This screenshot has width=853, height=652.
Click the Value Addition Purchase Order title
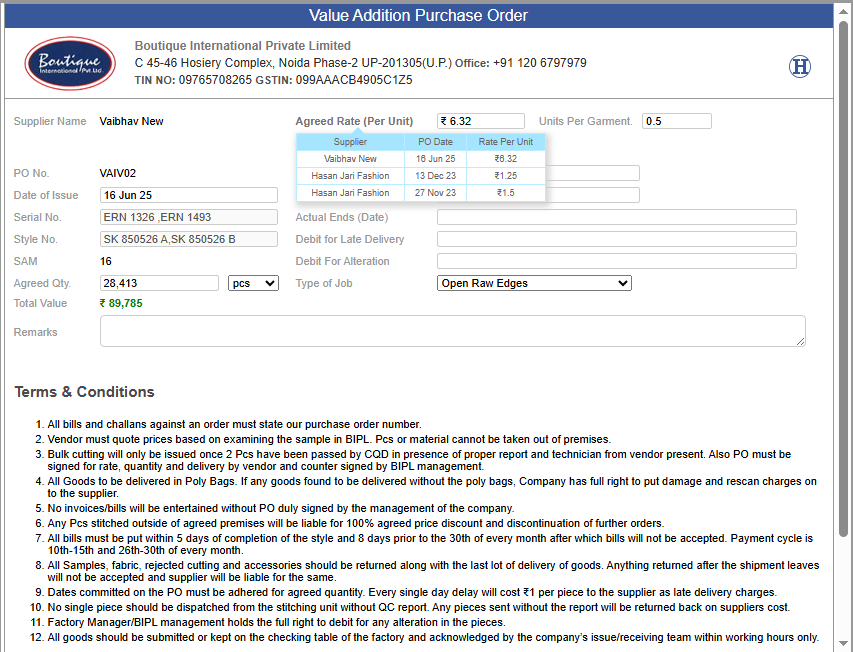pos(418,15)
